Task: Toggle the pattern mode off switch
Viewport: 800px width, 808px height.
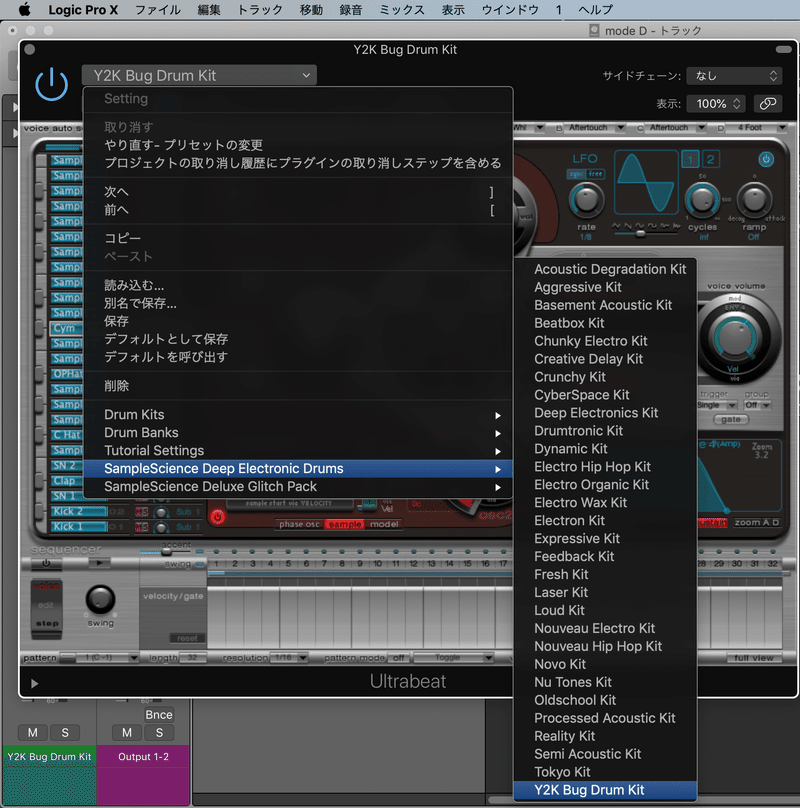Action: point(399,658)
